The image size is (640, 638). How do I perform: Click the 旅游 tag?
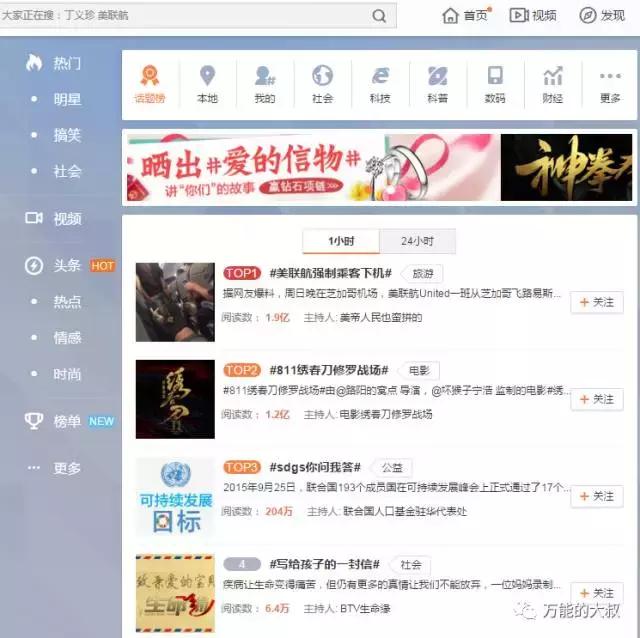click(x=422, y=273)
